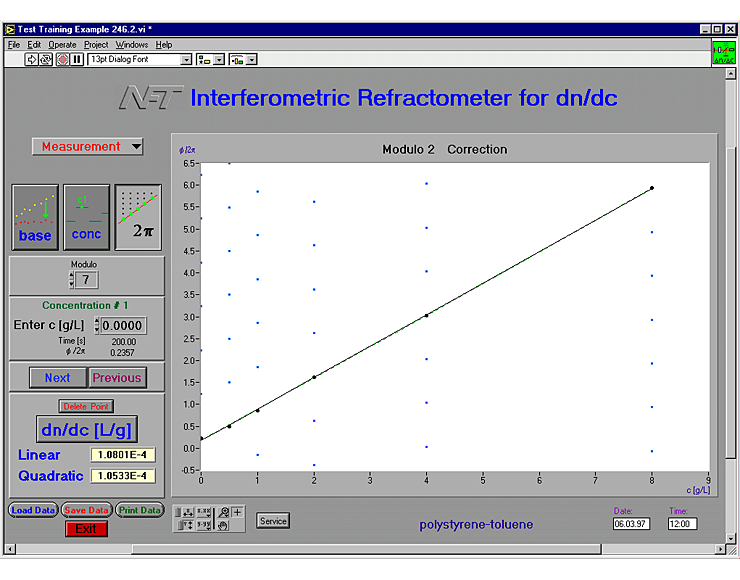Click the X-axis autoscale icon
Viewport: 740px width, 580px height.
pyautogui.click(x=188, y=512)
